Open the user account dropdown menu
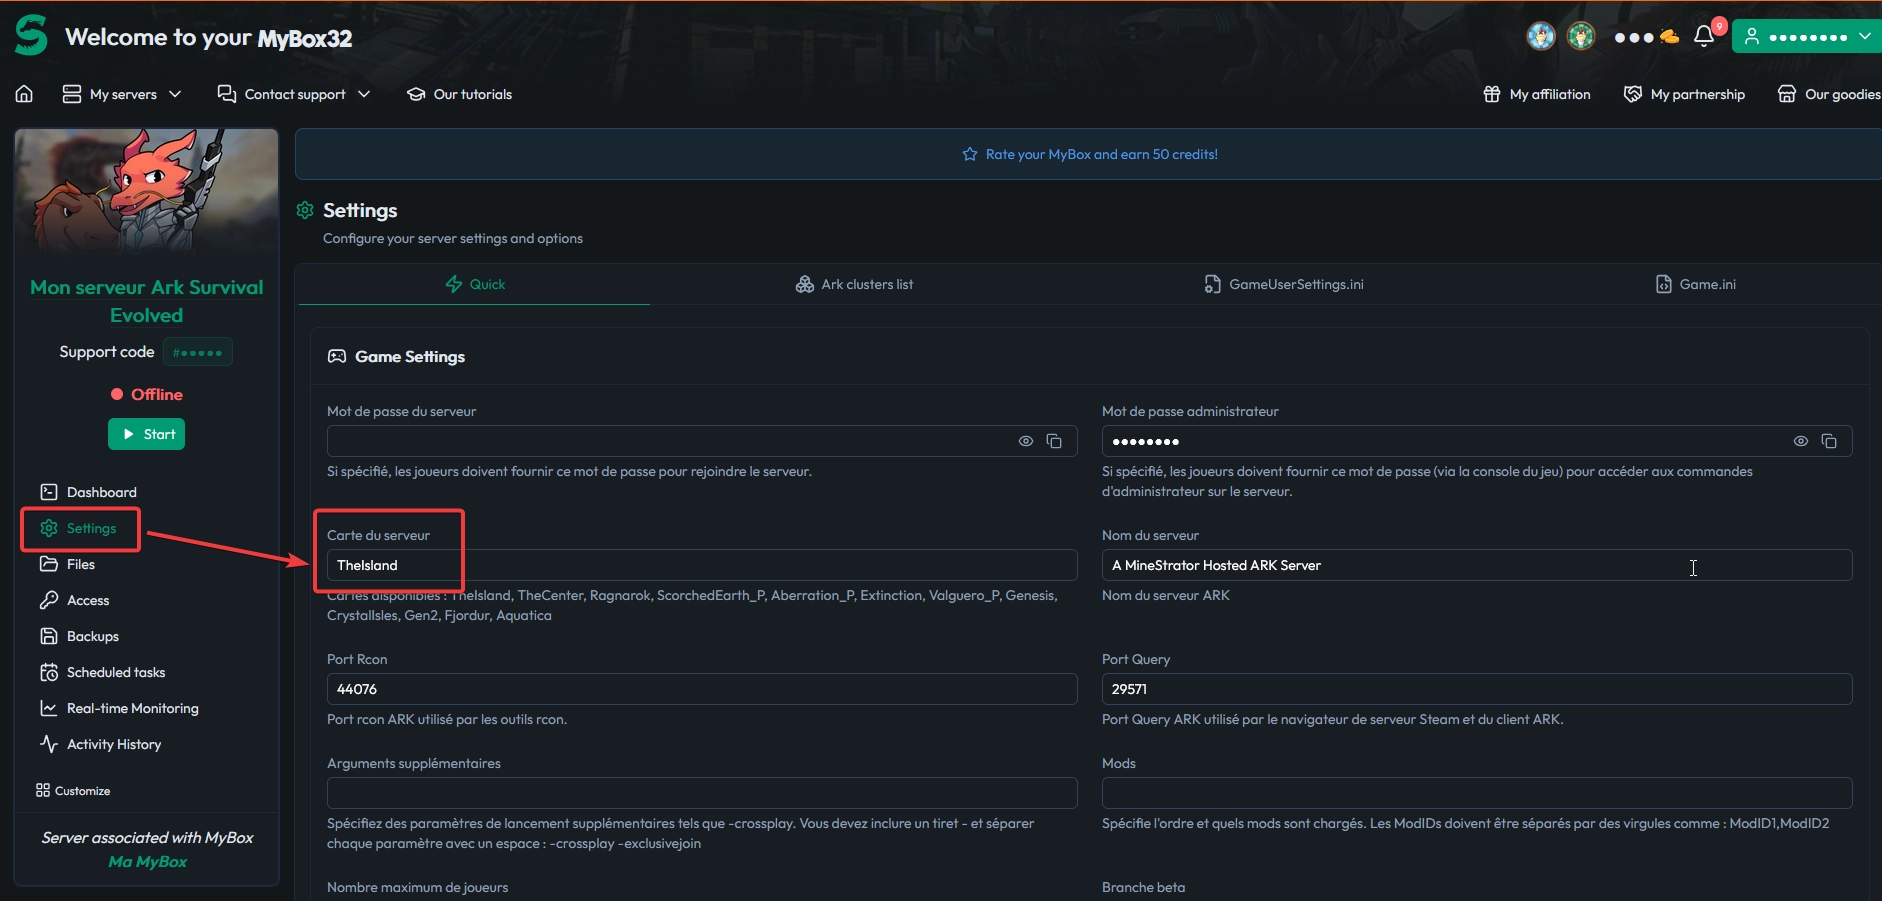Image resolution: width=1882 pixels, height=901 pixels. [1807, 37]
